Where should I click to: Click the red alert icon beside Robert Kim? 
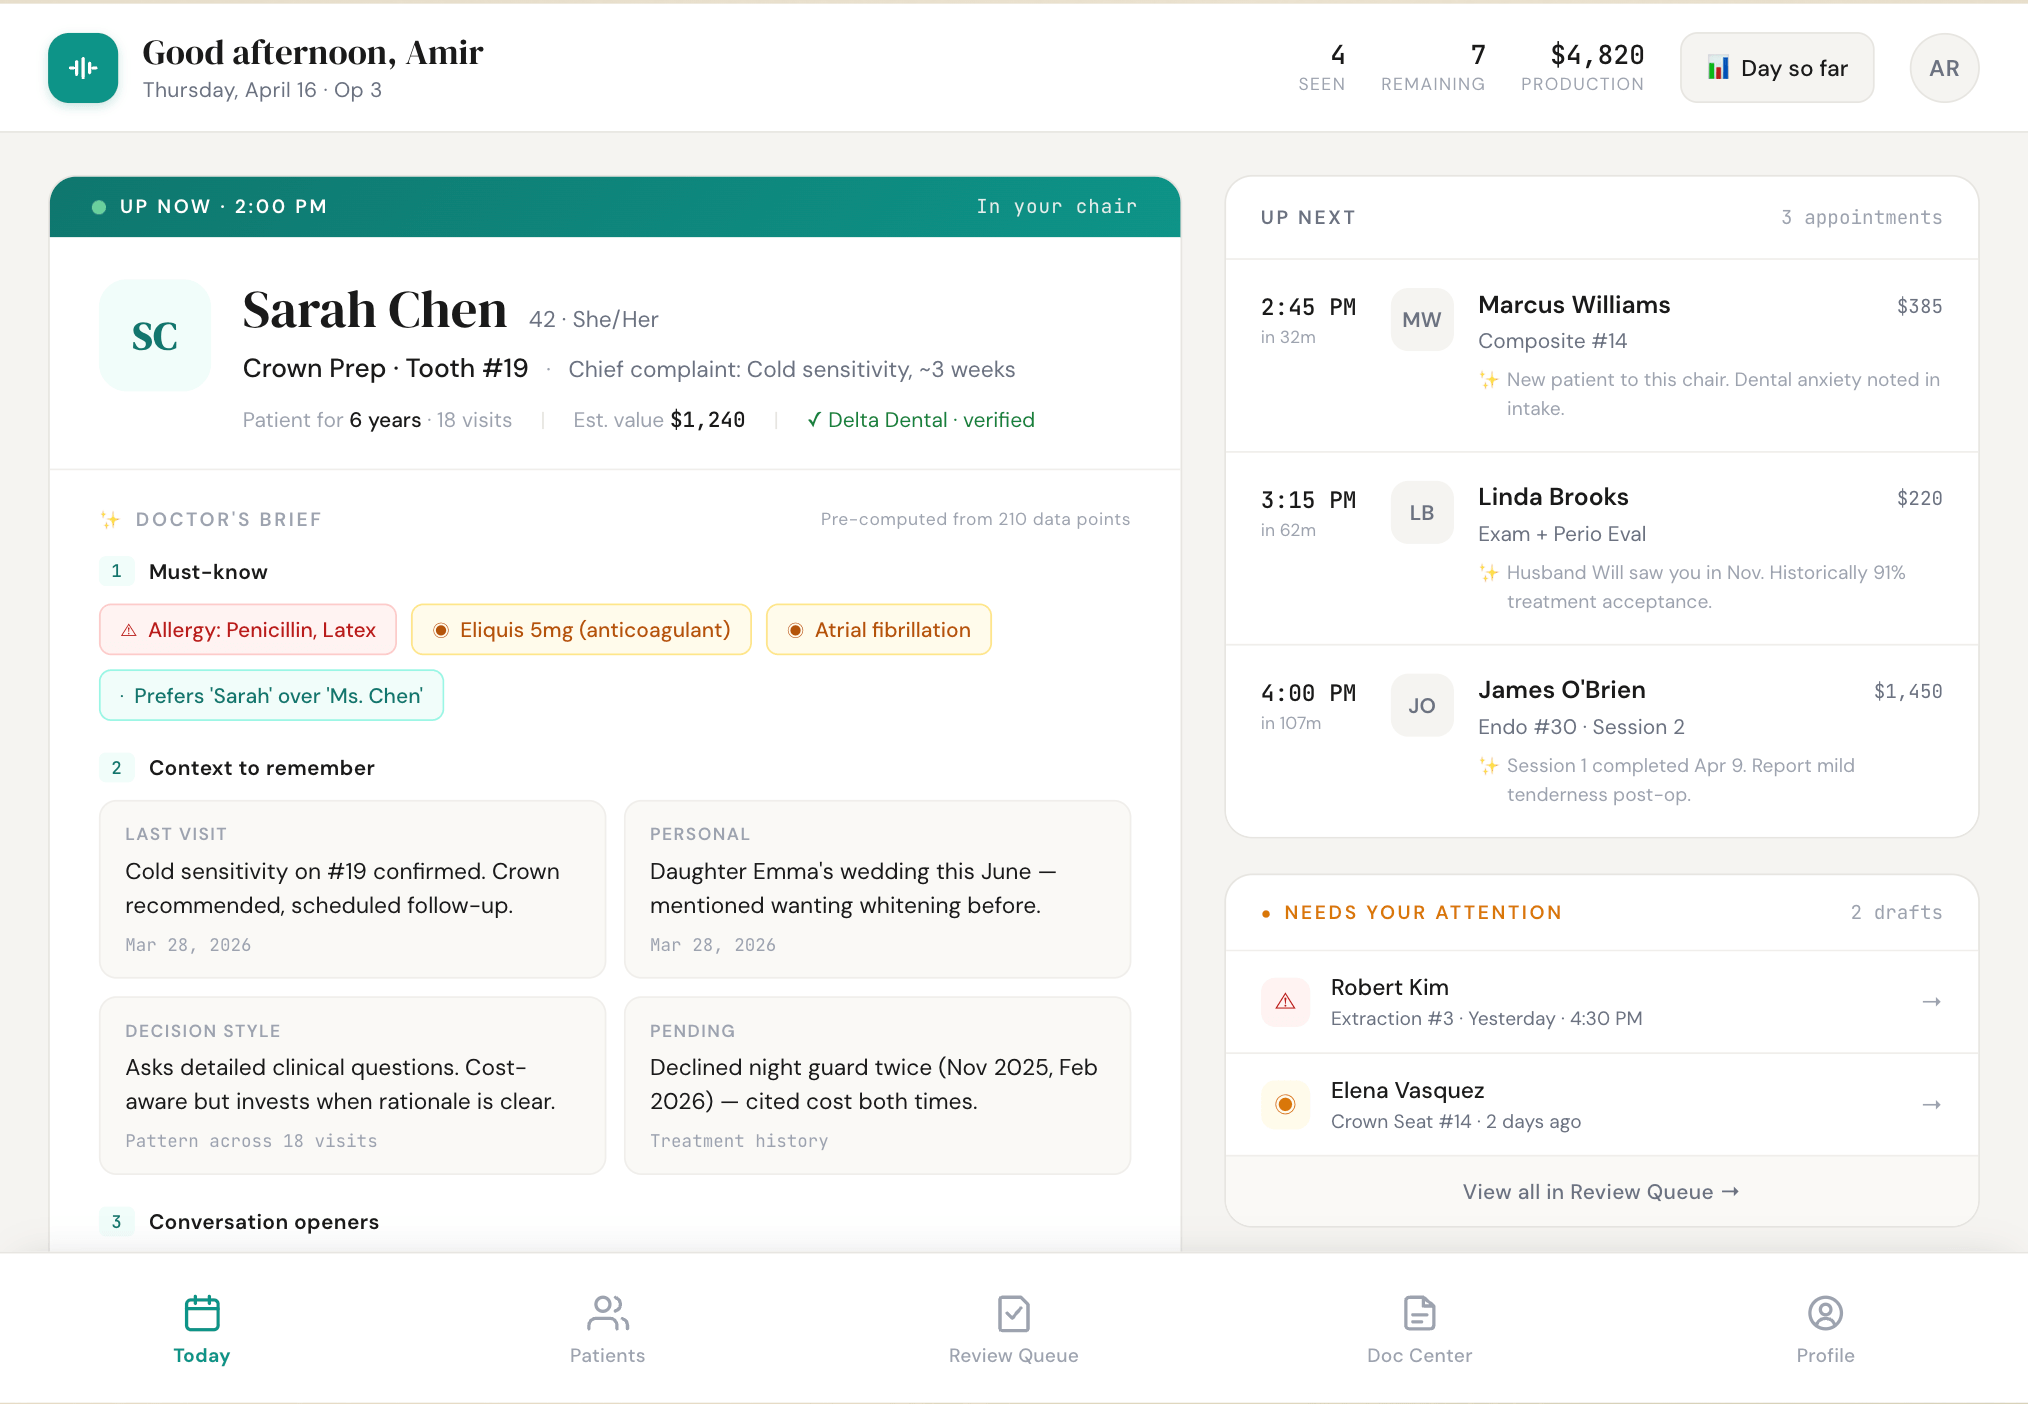[1286, 1002]
